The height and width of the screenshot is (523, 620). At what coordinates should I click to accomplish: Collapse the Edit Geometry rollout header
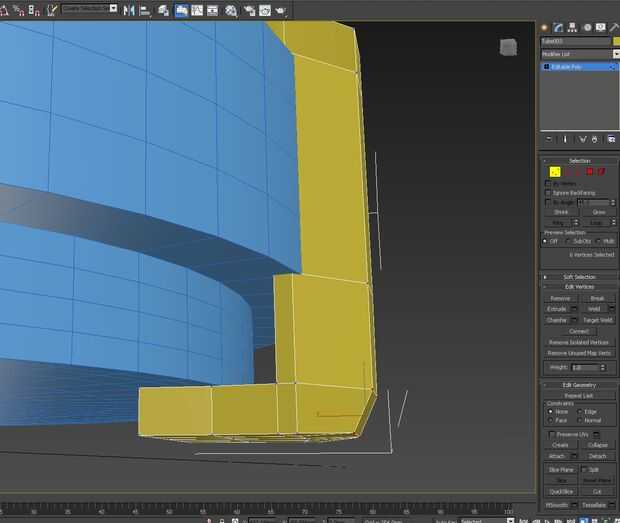pyautogui.click(x=579, y=385)
